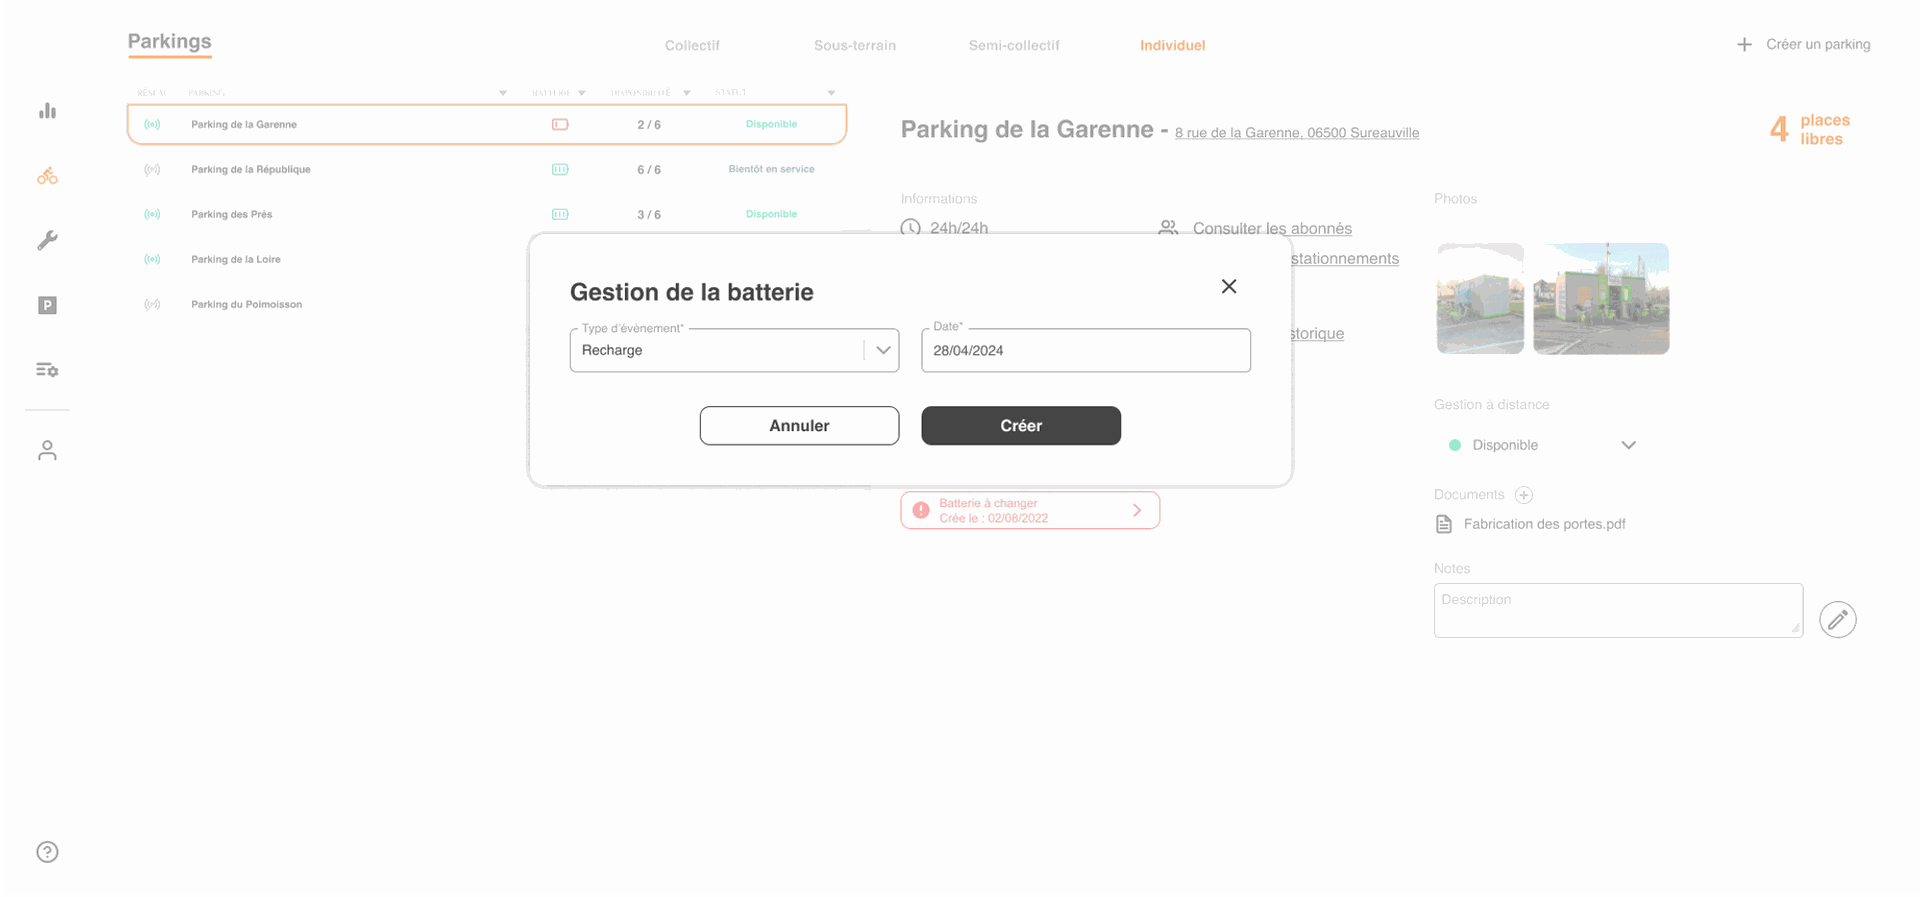The height and width of the screenshot is (897, 1920).
Task: Click the help question mark icon
Action: point(47,852)
